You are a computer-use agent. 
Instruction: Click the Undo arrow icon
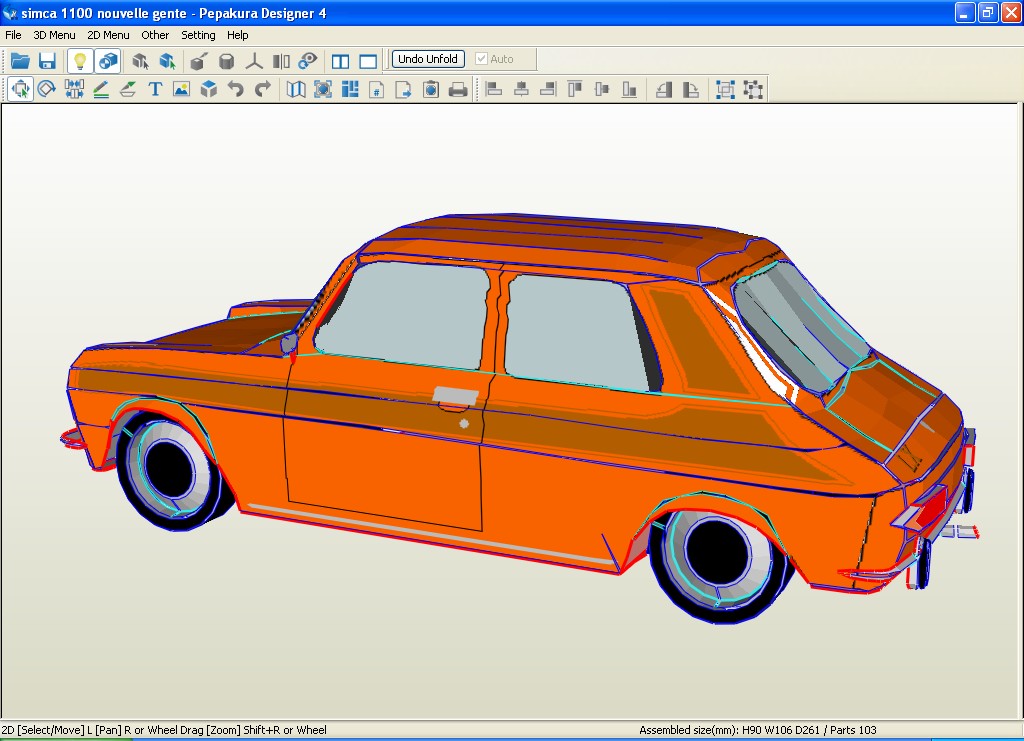tap(235, 89)
